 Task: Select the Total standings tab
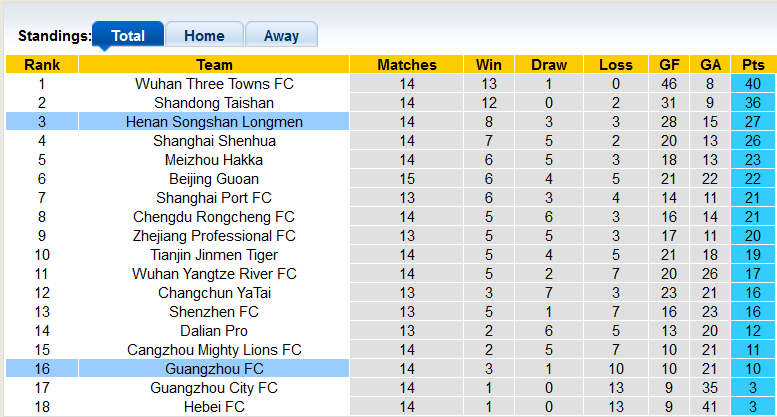pyautogui.click(x=128, y=35)
